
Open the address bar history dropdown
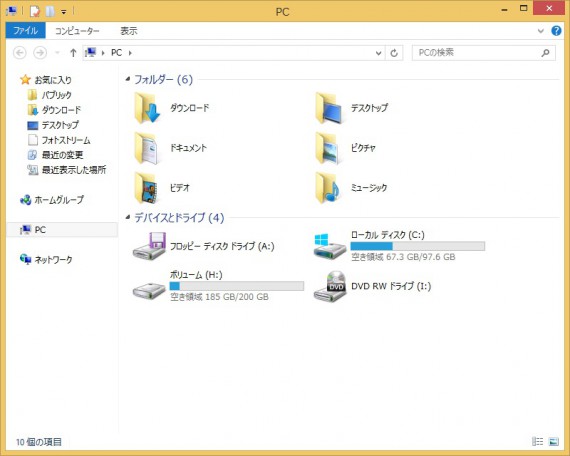pos(378,53)
